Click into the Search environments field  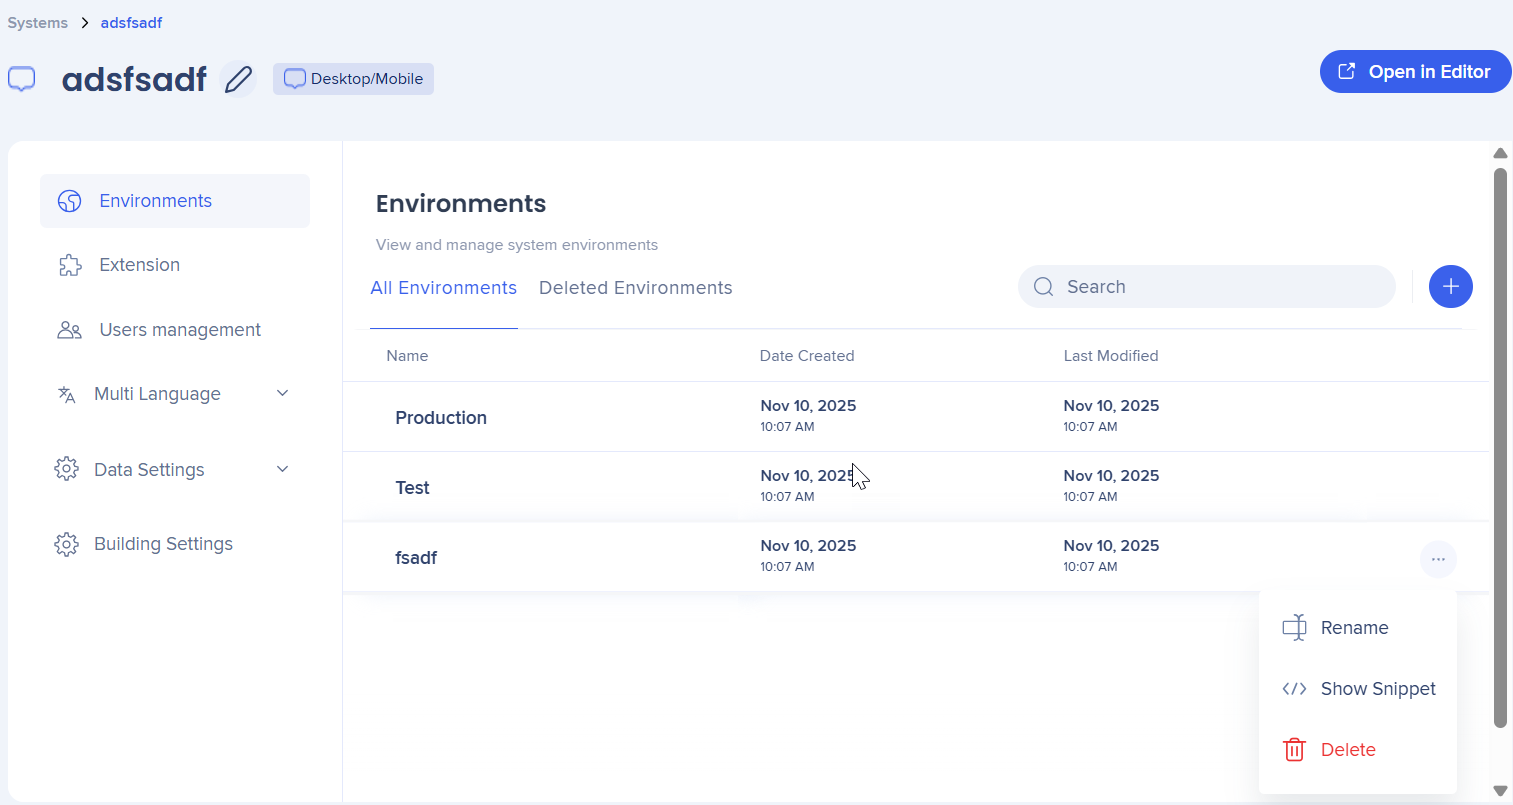pyautogui.click(x=1220, y=287)
